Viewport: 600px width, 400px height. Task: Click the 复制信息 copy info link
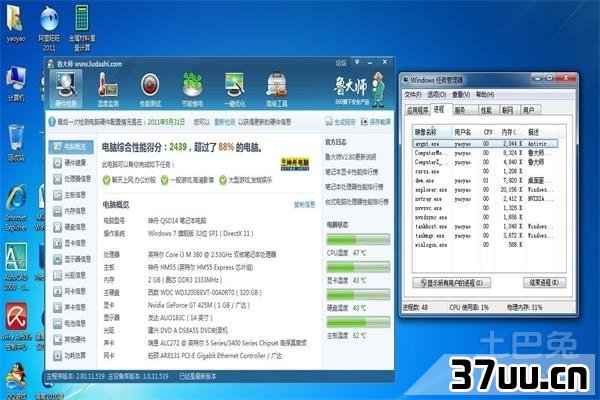tap(304, 204)
